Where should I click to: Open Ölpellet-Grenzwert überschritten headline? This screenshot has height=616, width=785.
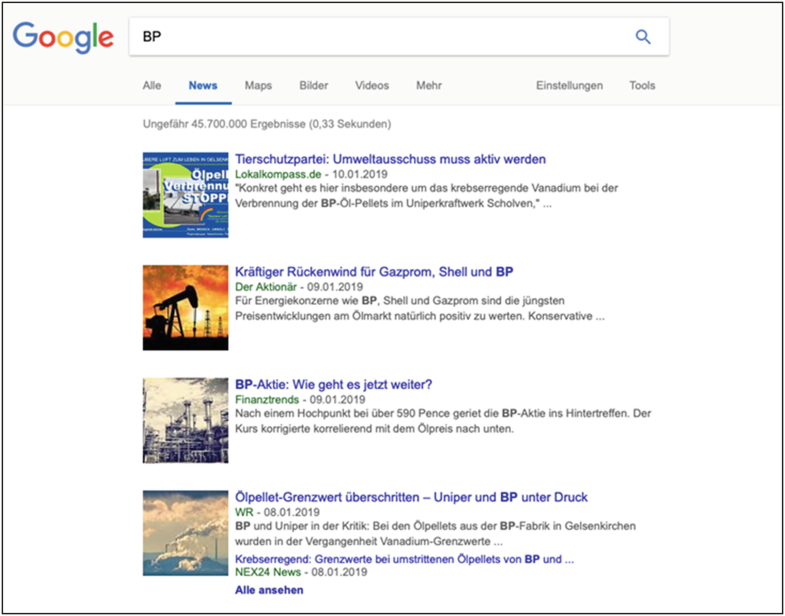coord(411,497)
